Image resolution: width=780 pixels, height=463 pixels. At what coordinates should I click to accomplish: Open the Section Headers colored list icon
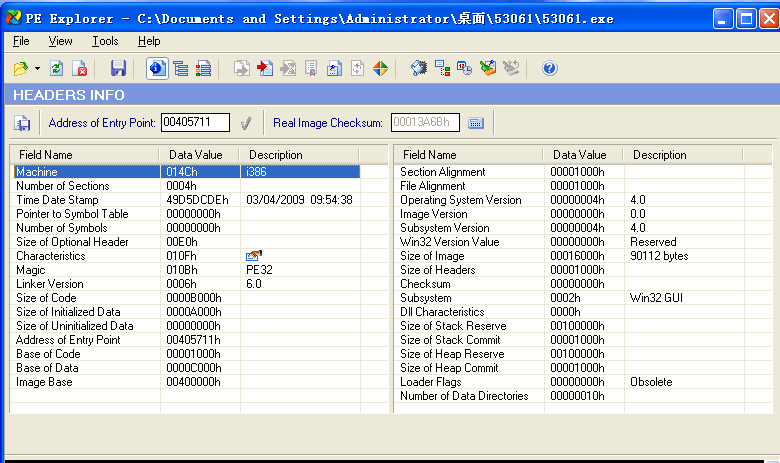[x=203, y=69]
